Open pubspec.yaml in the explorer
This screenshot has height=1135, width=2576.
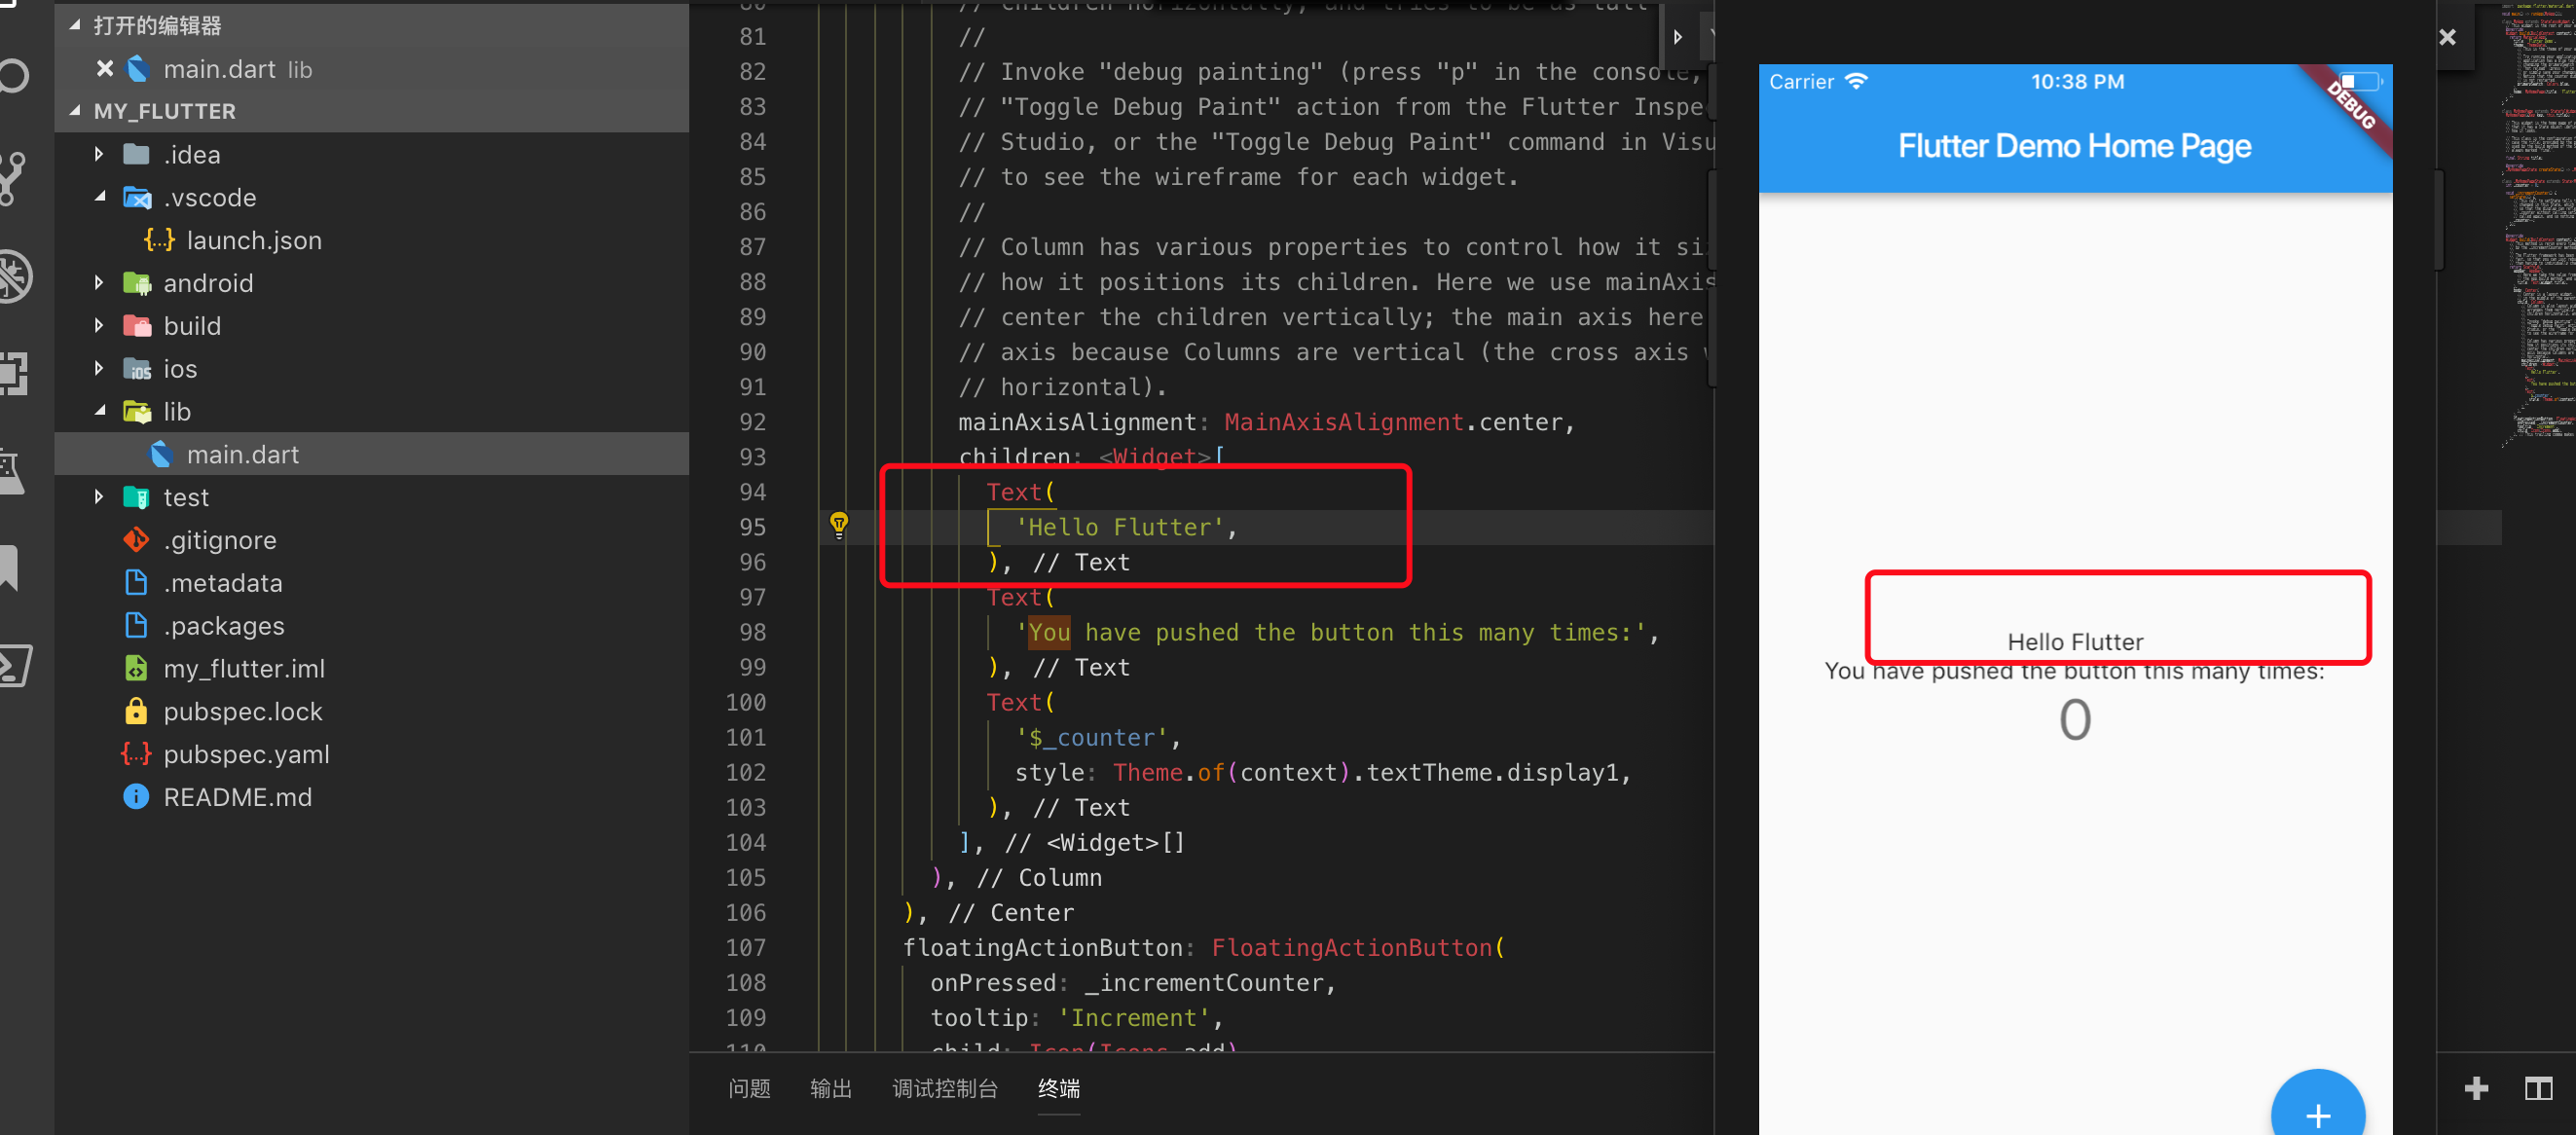pos(246,754)
